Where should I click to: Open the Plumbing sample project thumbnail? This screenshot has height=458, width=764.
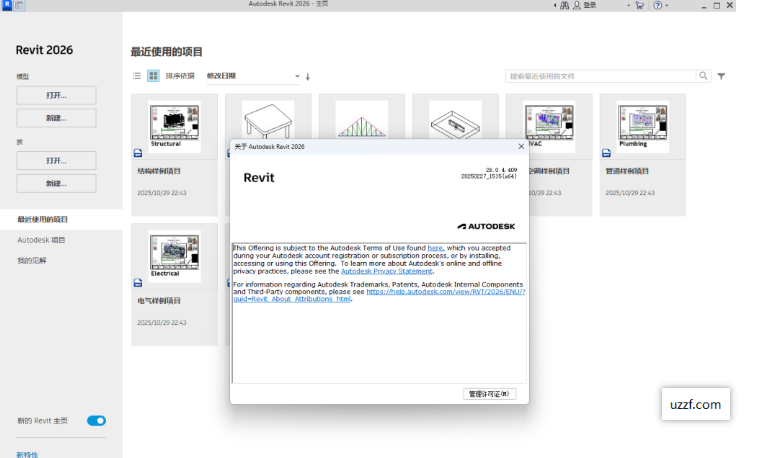click(x=643, y=126)
